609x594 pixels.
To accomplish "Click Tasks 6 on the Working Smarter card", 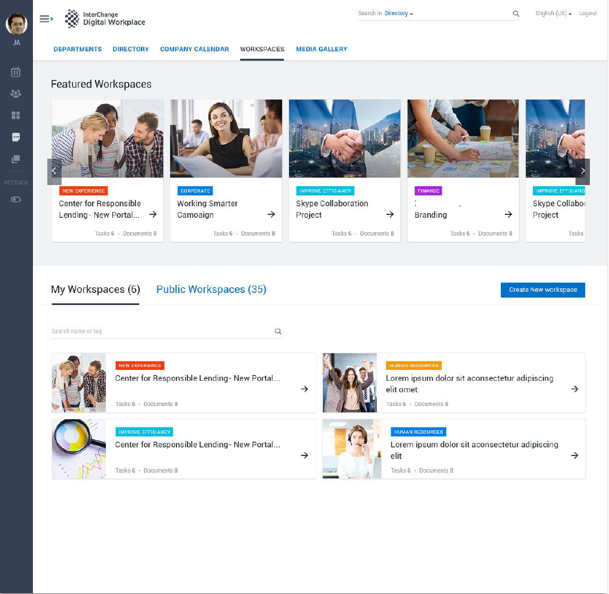I will (223, 233).
